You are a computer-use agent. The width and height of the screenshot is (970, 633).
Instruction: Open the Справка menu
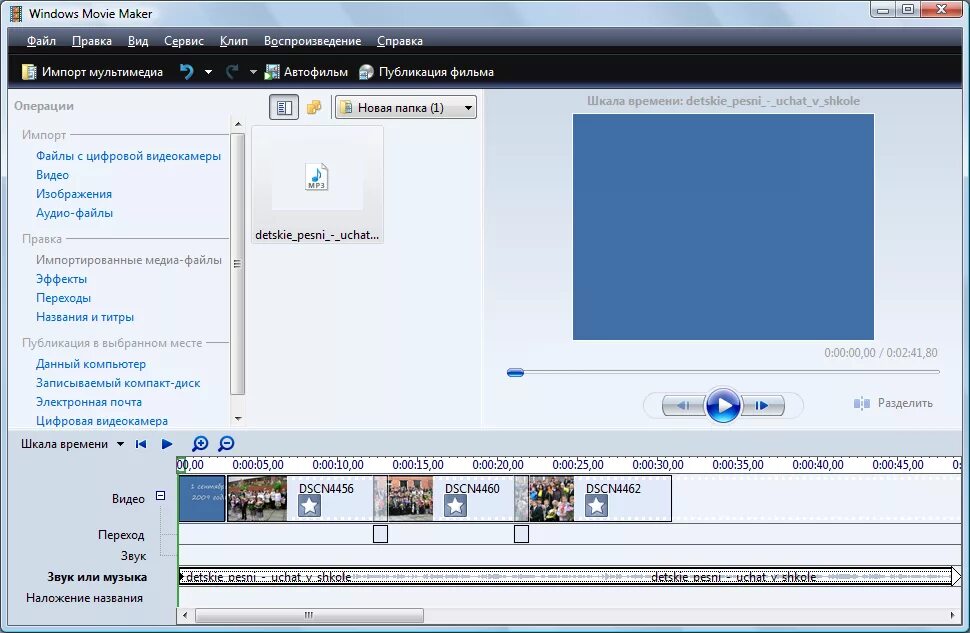click(400, 41)
